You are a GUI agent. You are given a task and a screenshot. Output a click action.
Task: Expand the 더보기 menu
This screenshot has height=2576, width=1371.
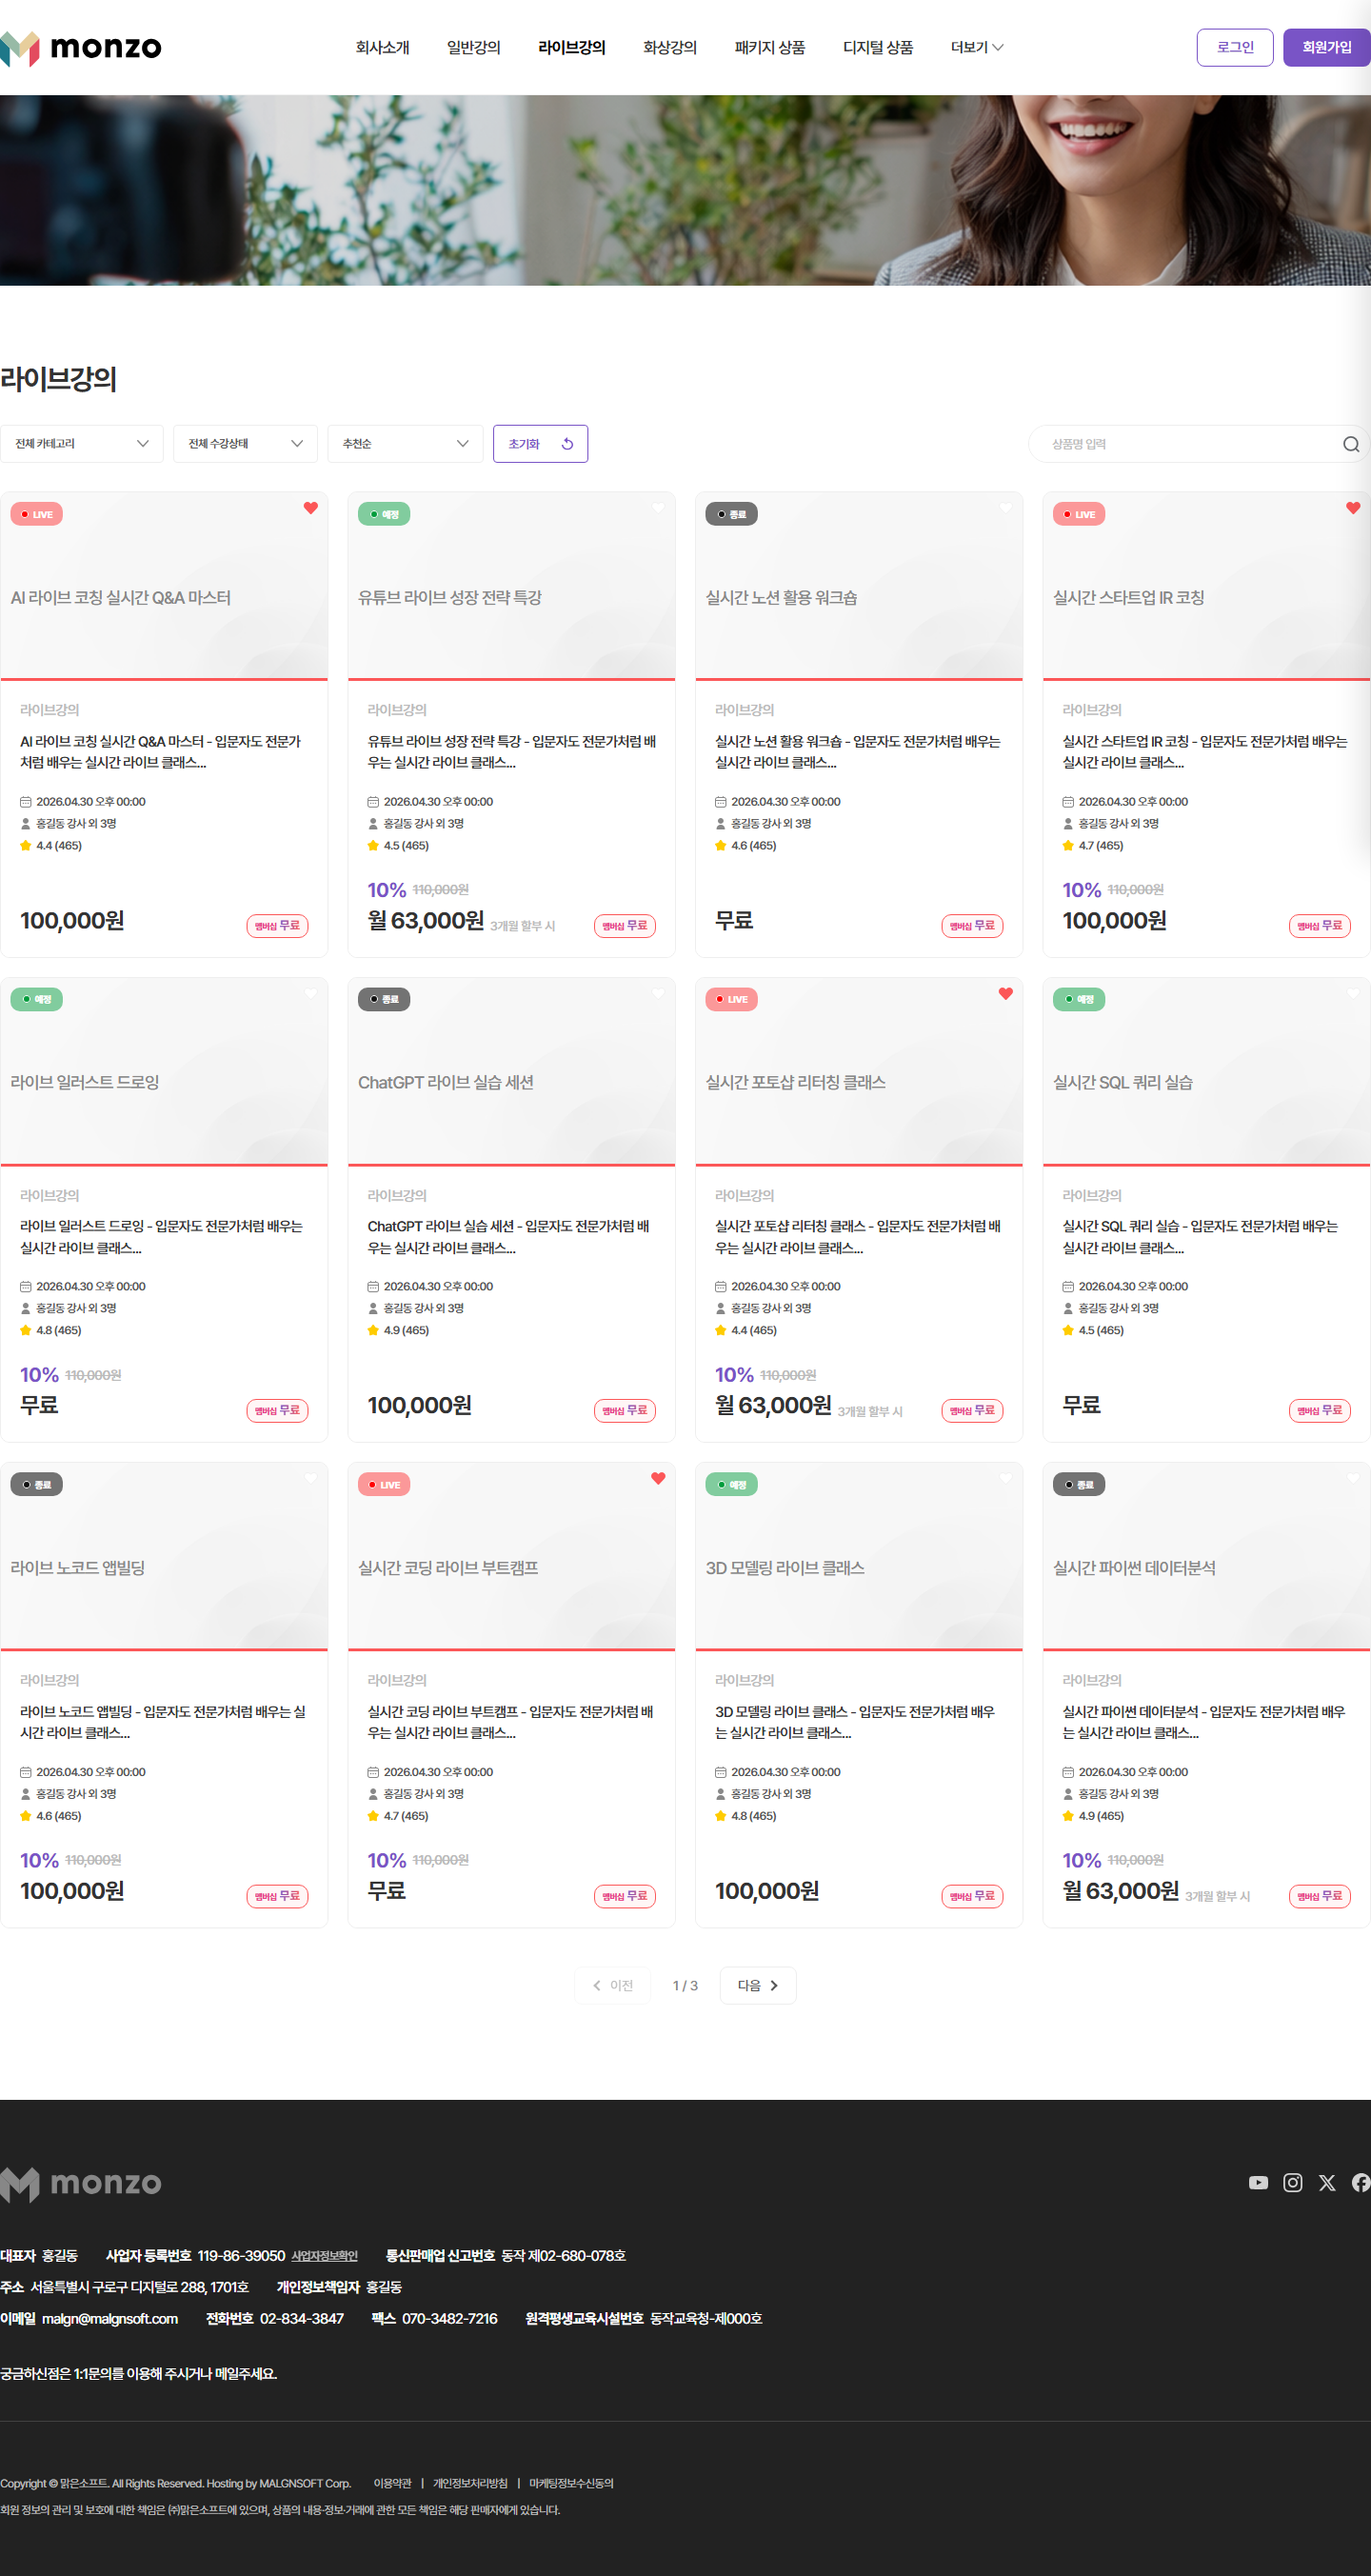coord(976,47)
